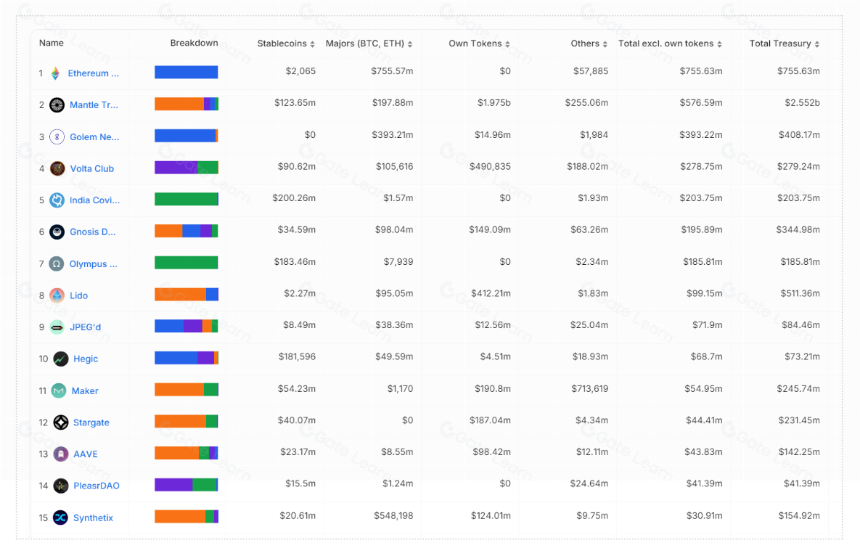Click the Ethereum logo icon in row 1

(55, 73)
